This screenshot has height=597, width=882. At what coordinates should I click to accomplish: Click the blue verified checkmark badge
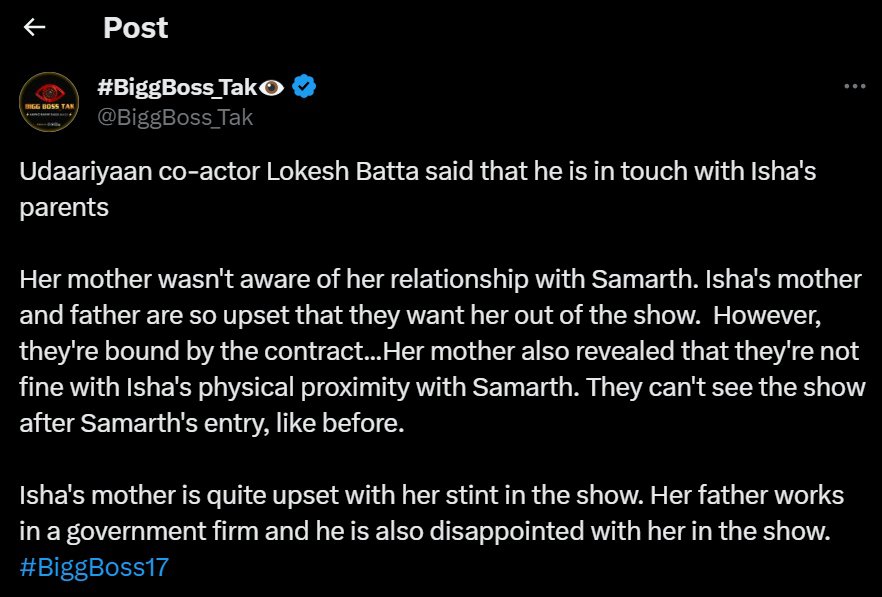tap(304, 86)
